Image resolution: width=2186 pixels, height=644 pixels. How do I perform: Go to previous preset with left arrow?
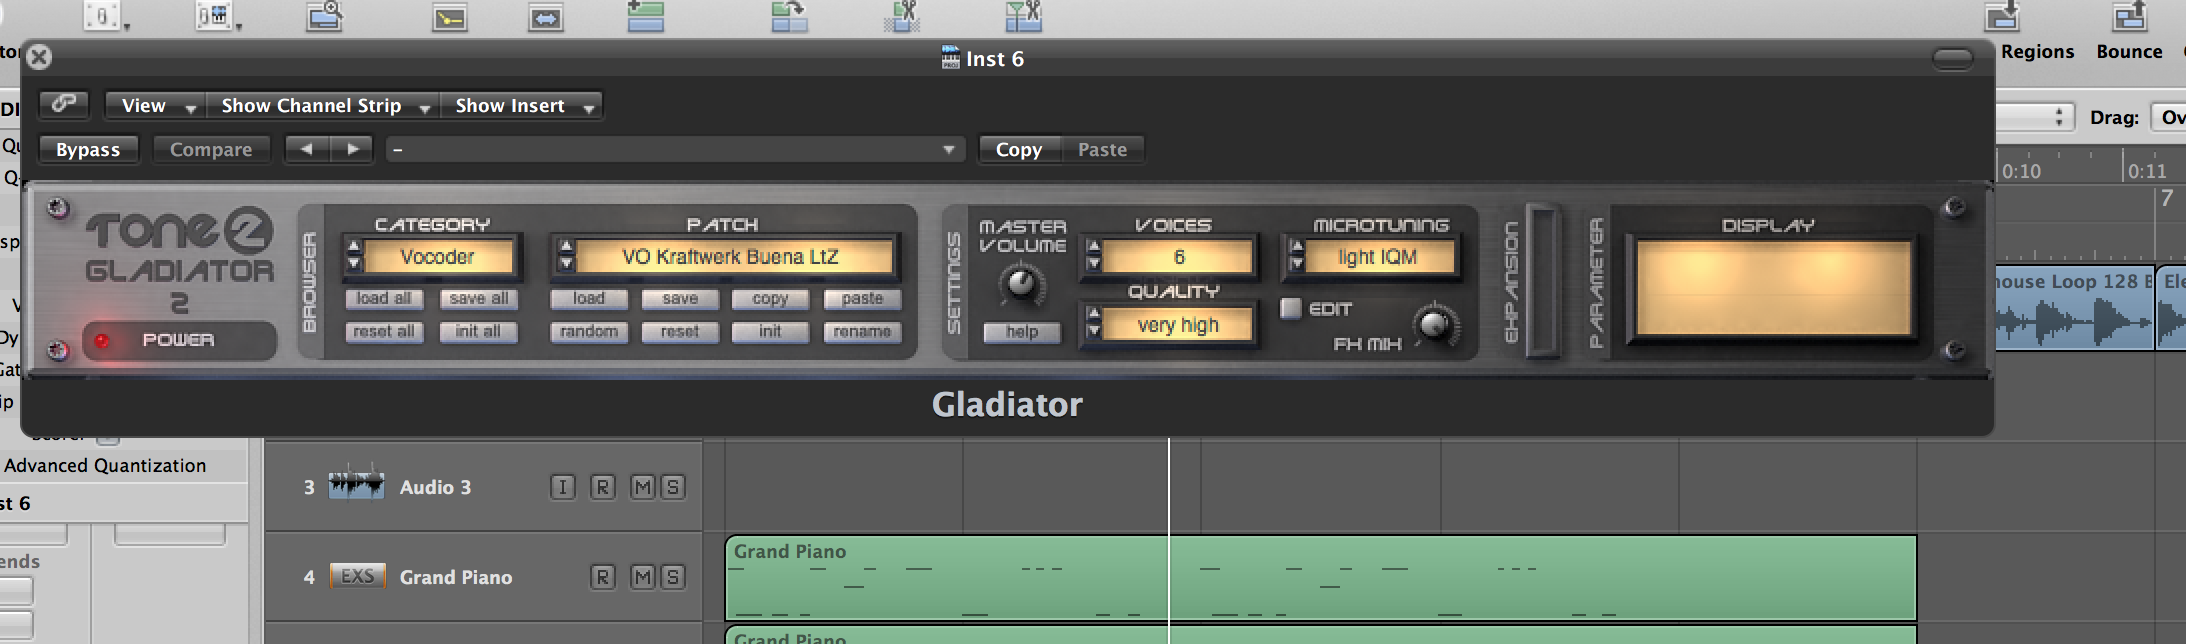click(x=307, y=149)
